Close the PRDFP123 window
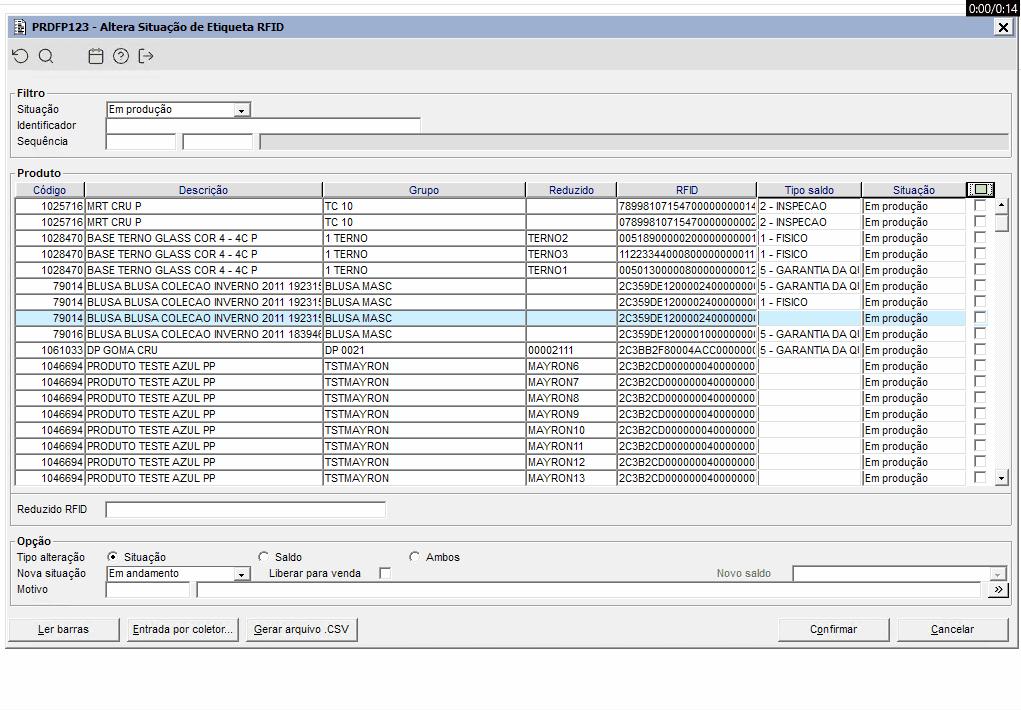Screen dimensions: 1021x710 tap(1003, 27)
